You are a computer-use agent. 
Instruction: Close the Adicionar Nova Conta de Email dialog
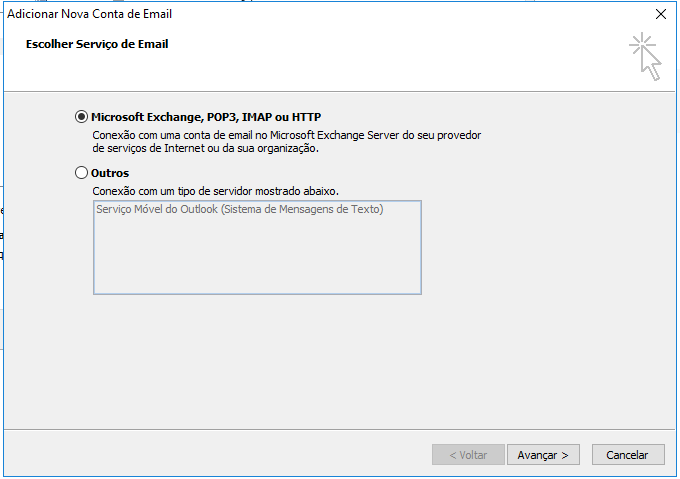661,14
